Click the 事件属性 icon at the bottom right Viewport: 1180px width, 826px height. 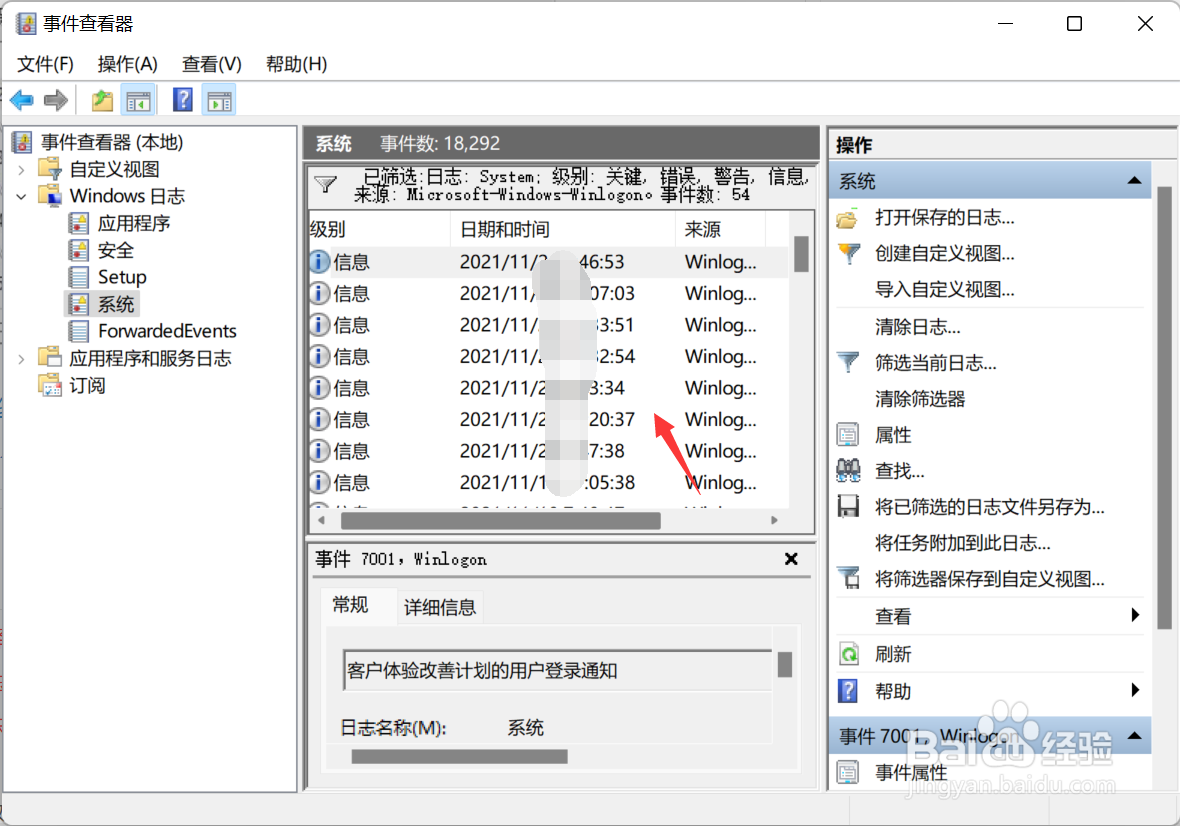coord(847,772)
